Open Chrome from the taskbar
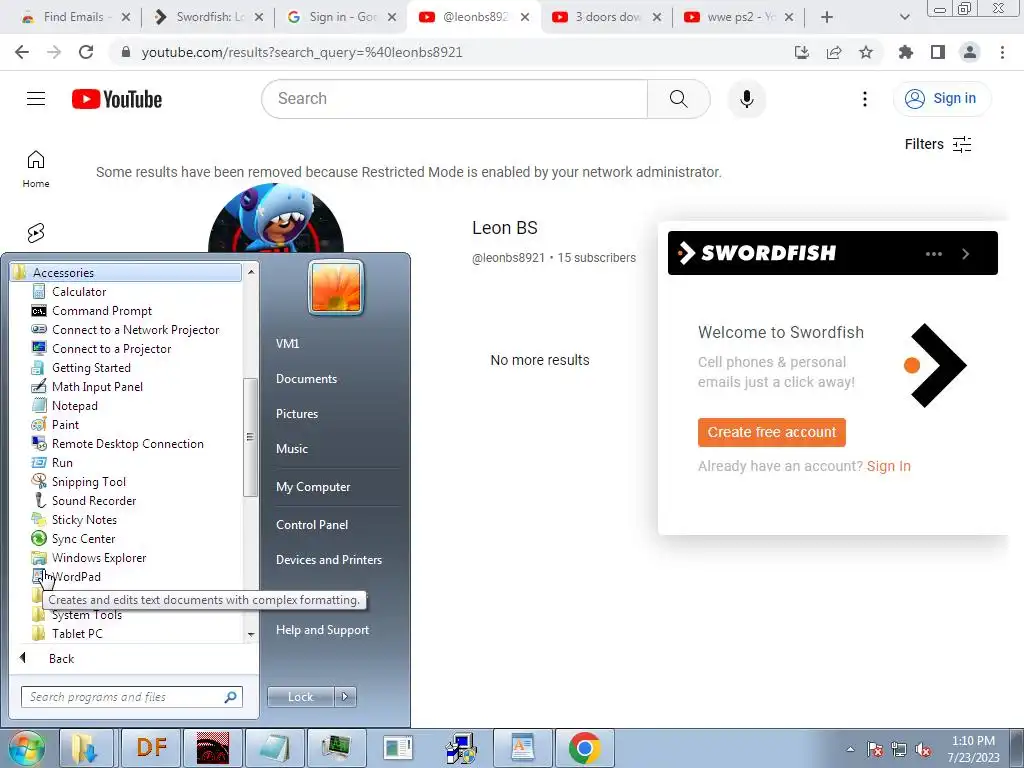The image size is (1024, 768). pyautogui.click(x=584, y=748)
